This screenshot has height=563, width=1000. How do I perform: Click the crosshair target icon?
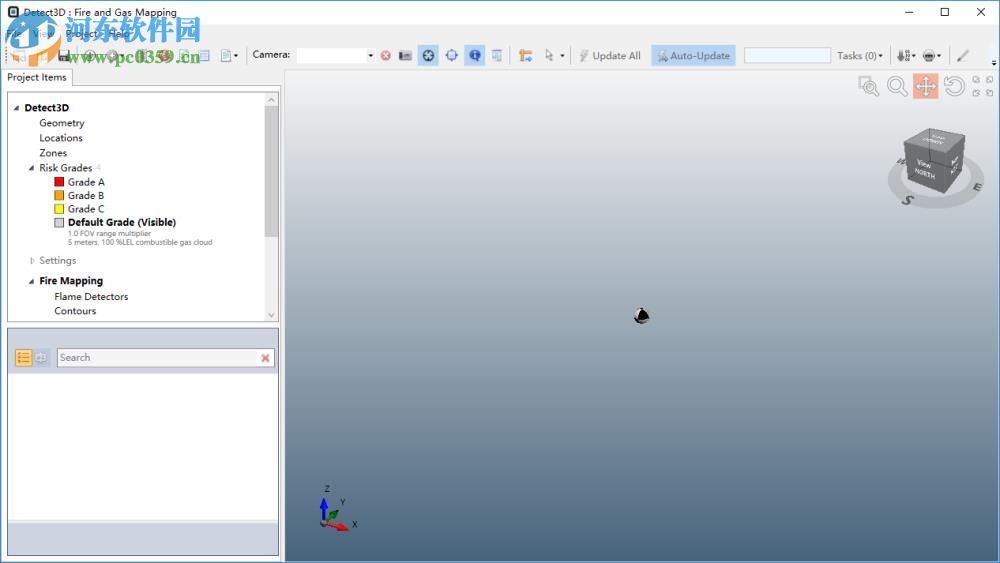tap(452, 55)
